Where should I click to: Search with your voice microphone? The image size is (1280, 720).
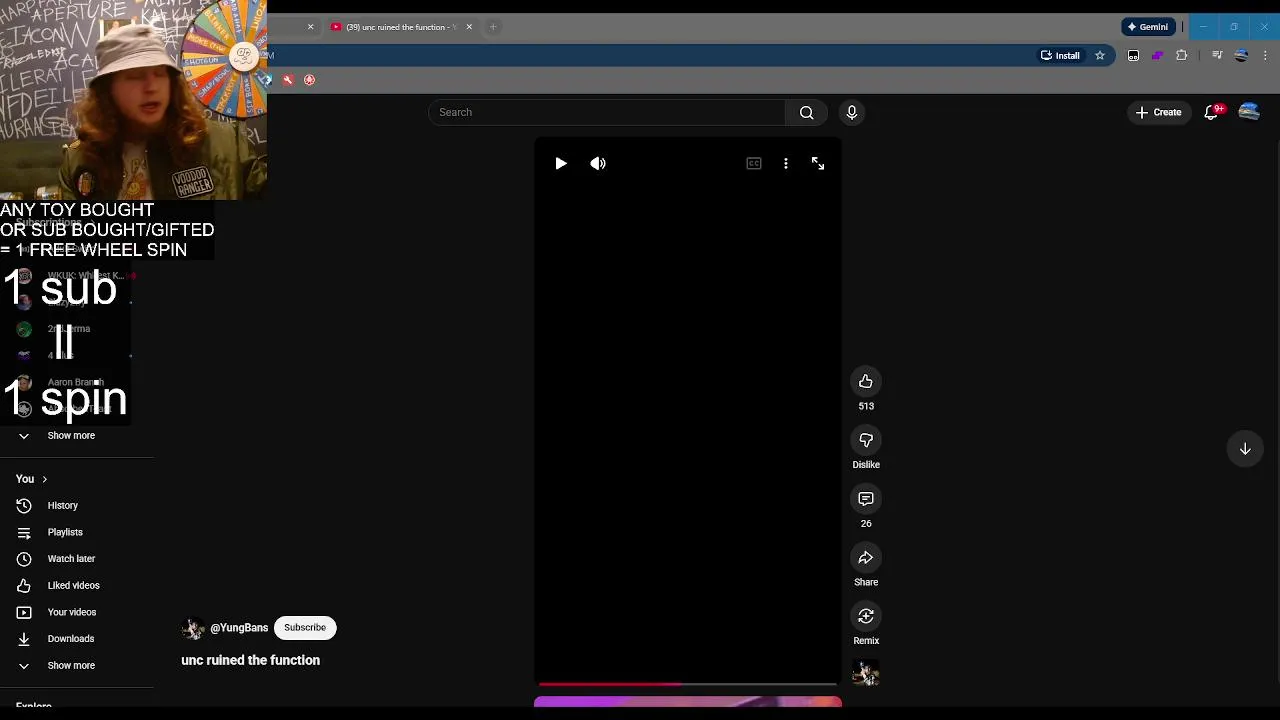[x=852, y=112]
